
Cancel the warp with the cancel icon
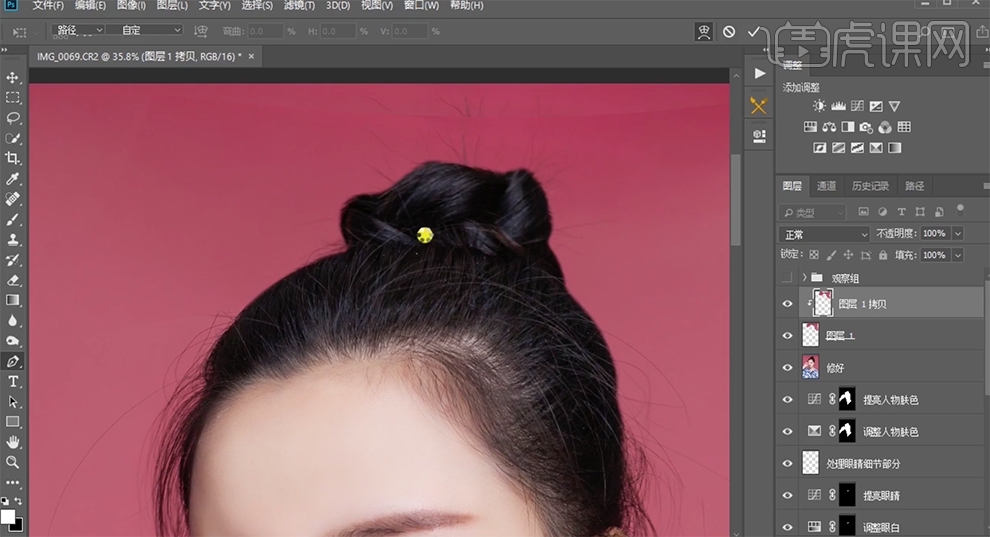(x=729, y=32)
